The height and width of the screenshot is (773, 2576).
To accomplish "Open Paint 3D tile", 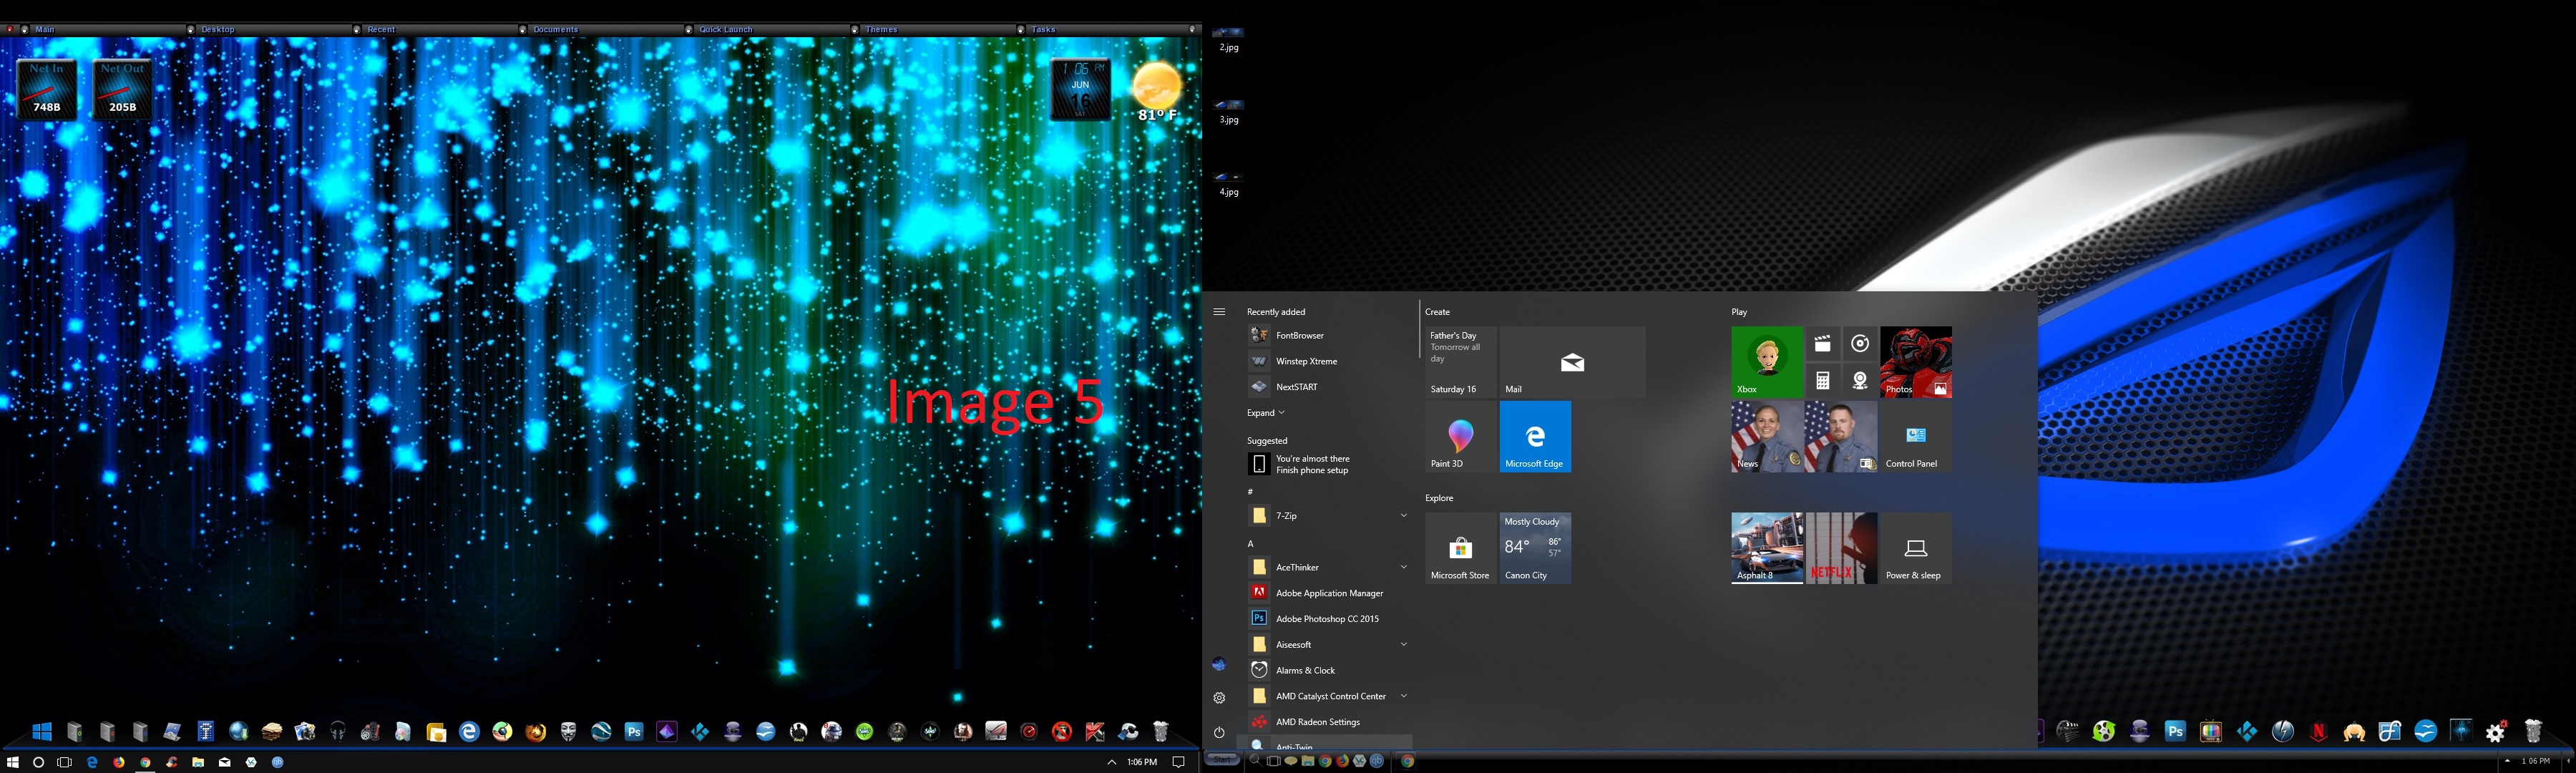I will tap(1460, 437).
